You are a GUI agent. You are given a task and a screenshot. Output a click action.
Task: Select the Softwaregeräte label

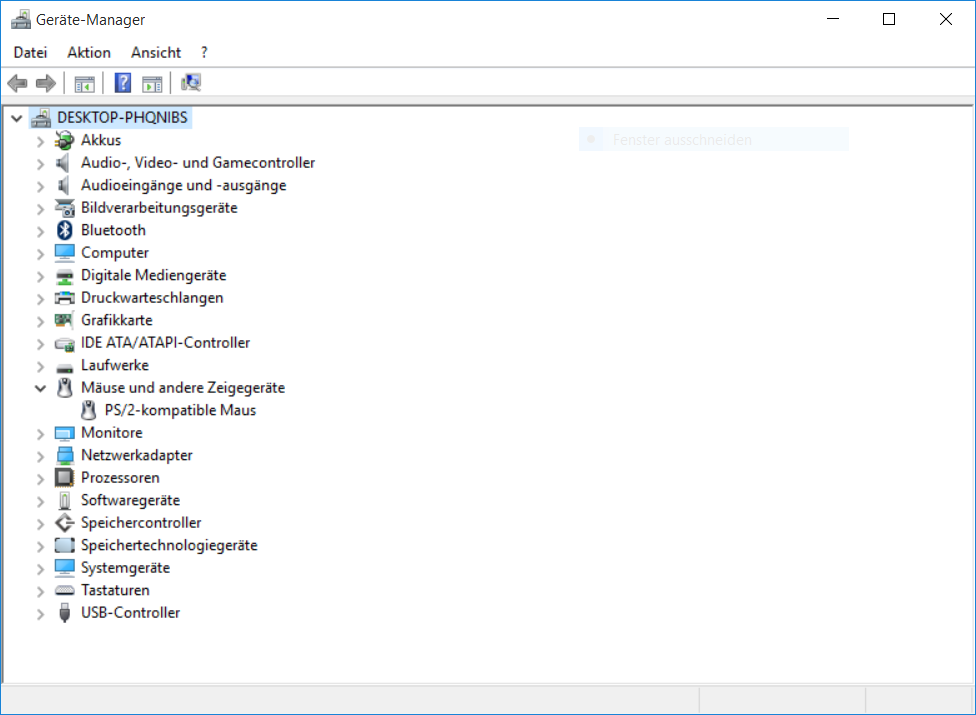(x=130, y=500)
